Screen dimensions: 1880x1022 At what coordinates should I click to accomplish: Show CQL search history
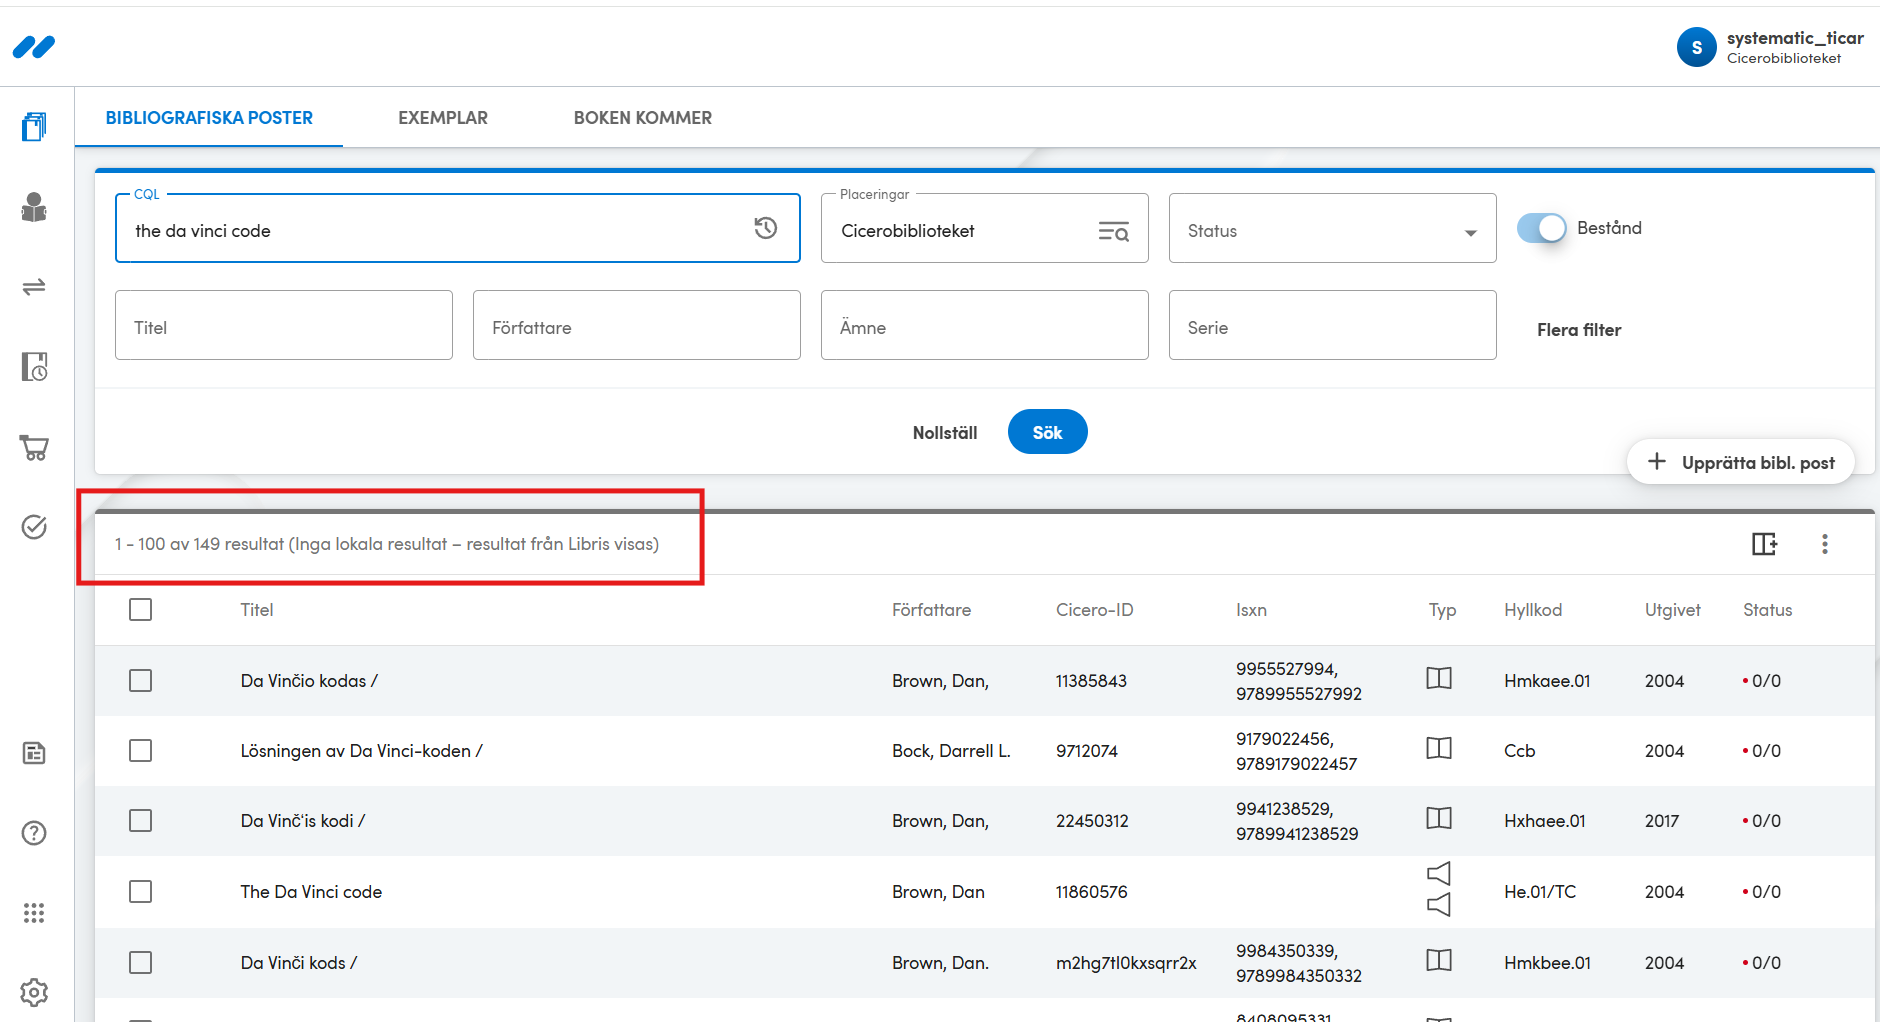766,228
